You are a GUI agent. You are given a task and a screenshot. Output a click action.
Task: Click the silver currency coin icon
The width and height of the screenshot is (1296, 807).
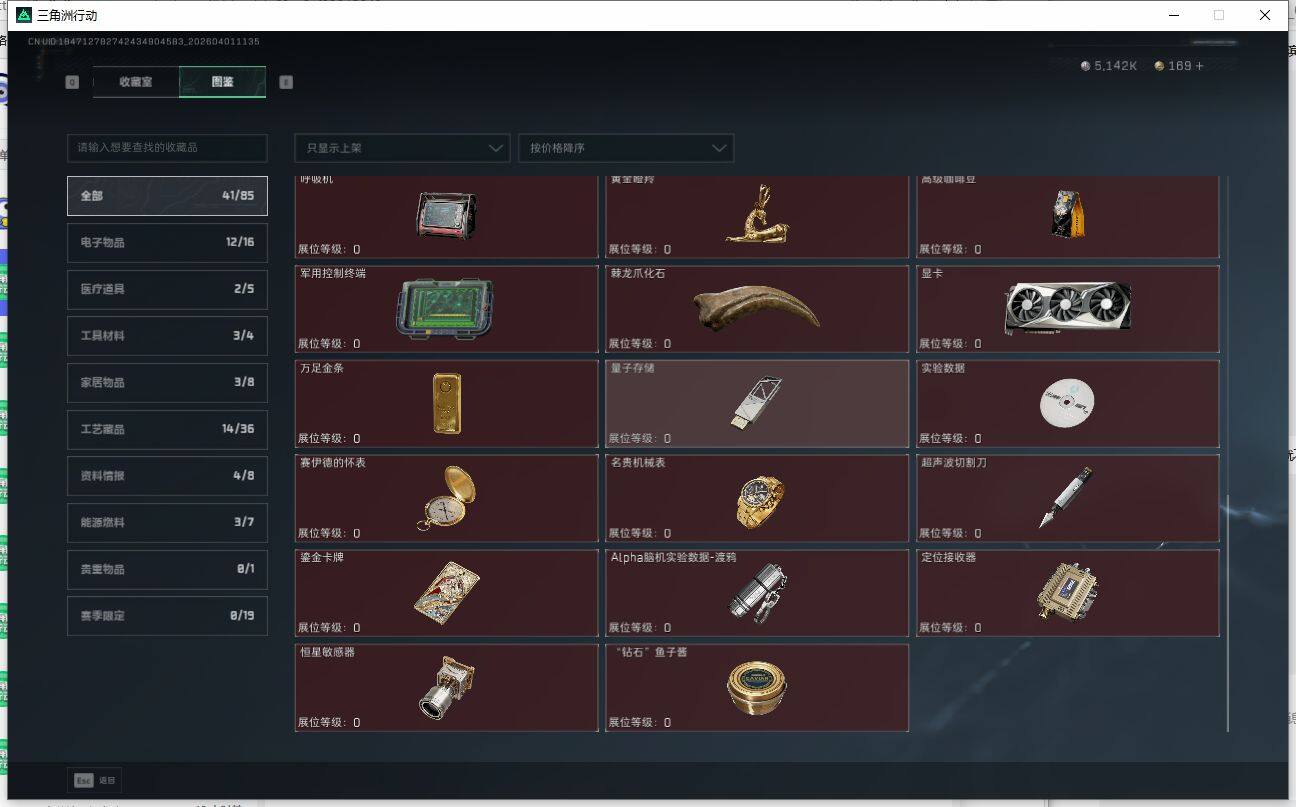[1086, 66]
